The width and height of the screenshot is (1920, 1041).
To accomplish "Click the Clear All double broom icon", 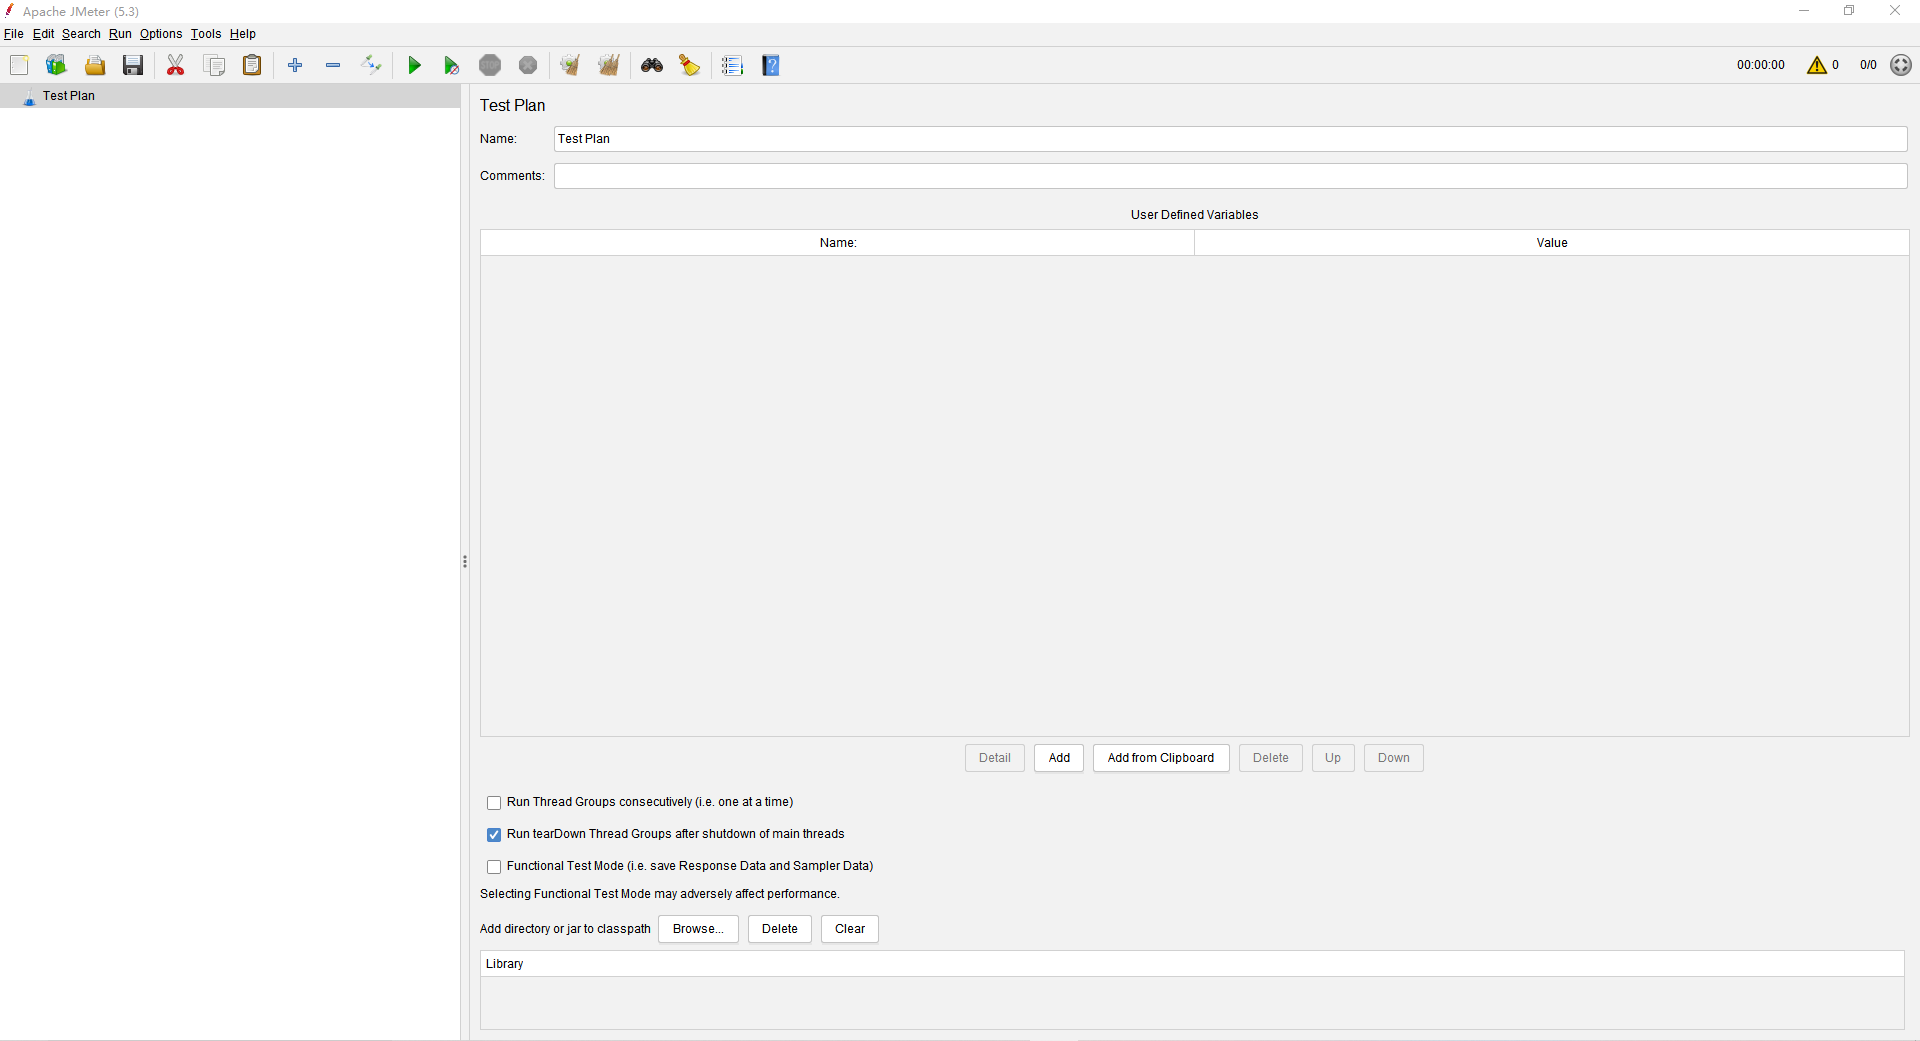I will point(609,65).
